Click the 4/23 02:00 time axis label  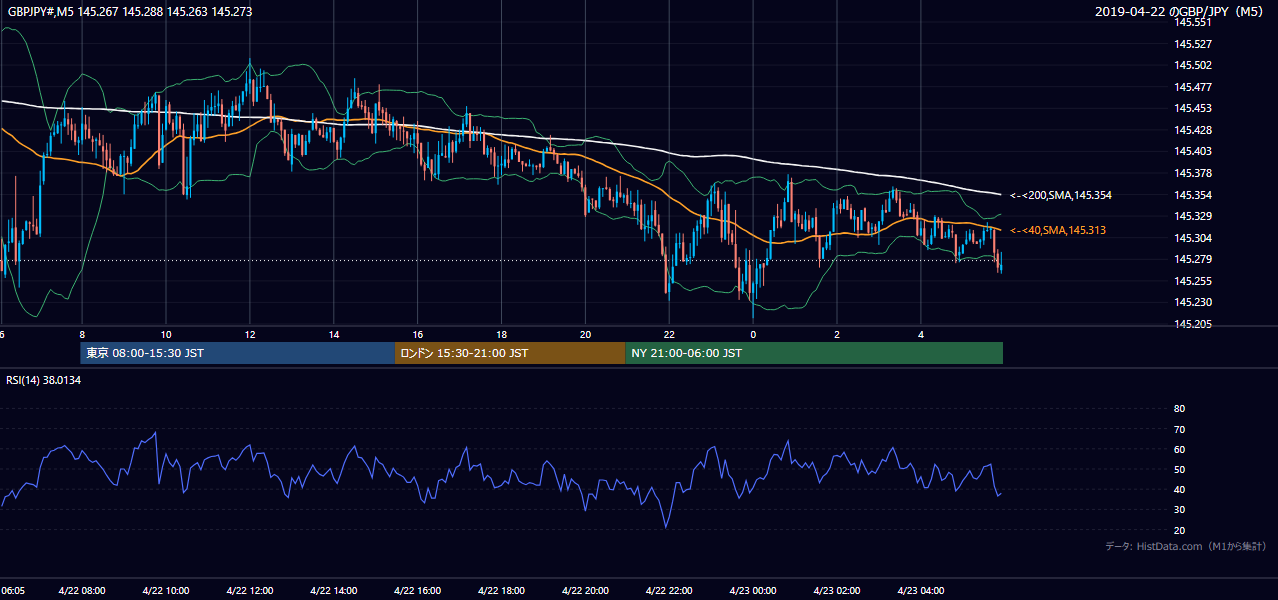point(838,591)
